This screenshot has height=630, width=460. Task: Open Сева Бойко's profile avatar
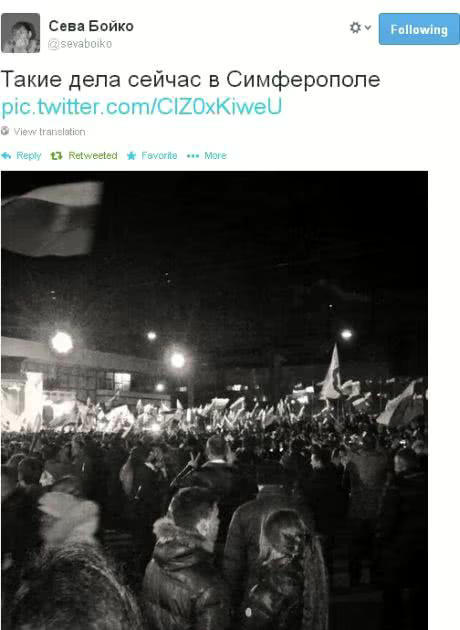(x=20, y=33)
